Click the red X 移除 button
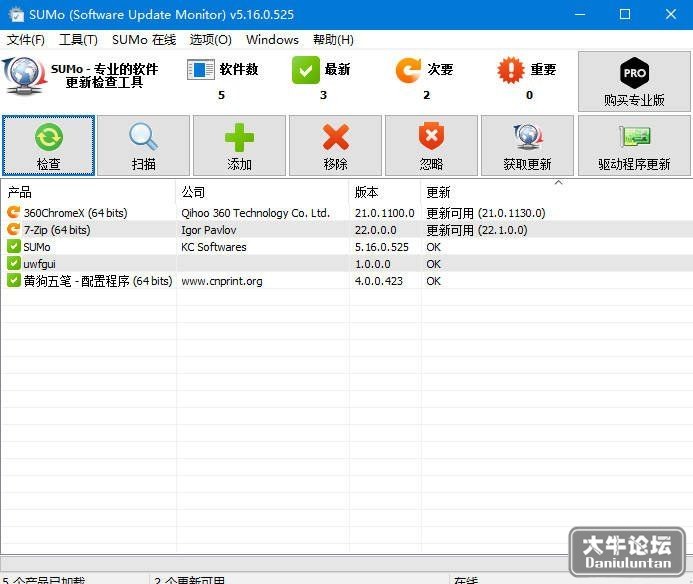The height and width of the screenshot is (584, 693). click(x=335, y=145)
